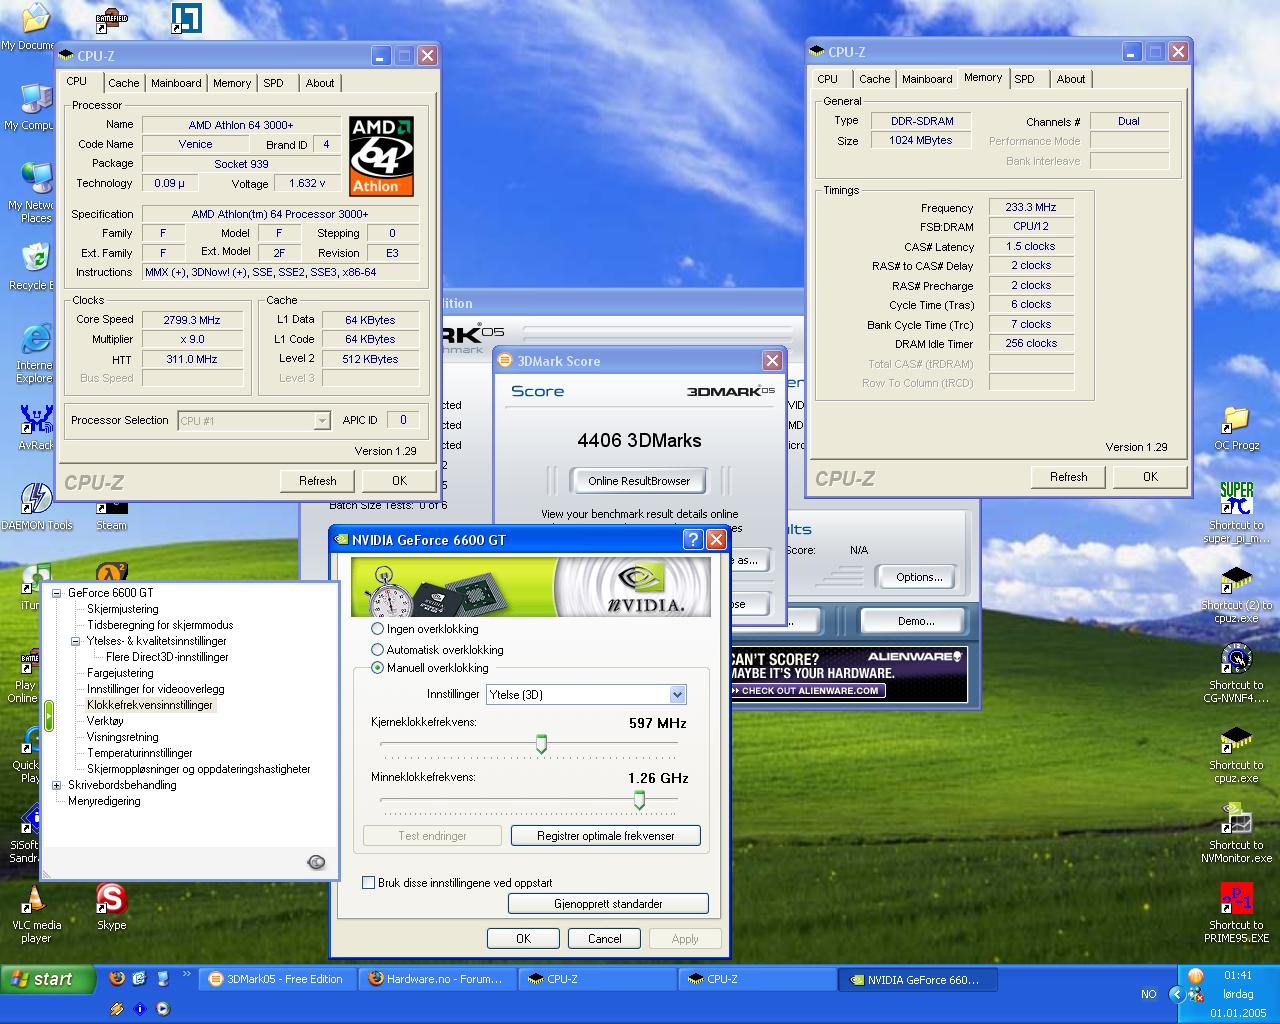Show hidden tray icons arrow
This screenshot has width=1280, height=1024.
click(x=1176, y=994)
